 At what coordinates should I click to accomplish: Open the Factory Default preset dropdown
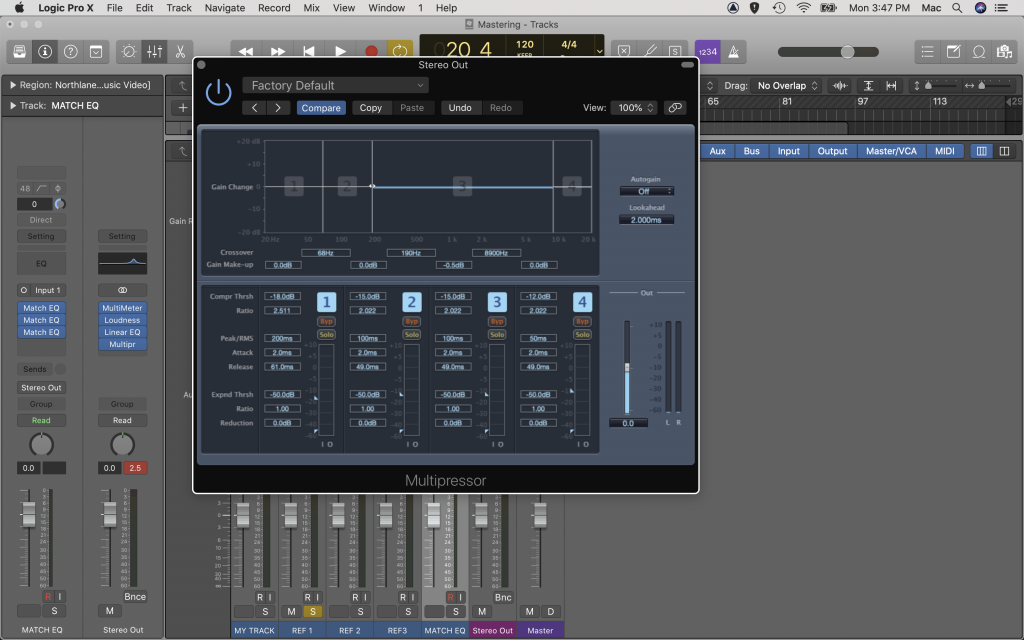[335, 85]
